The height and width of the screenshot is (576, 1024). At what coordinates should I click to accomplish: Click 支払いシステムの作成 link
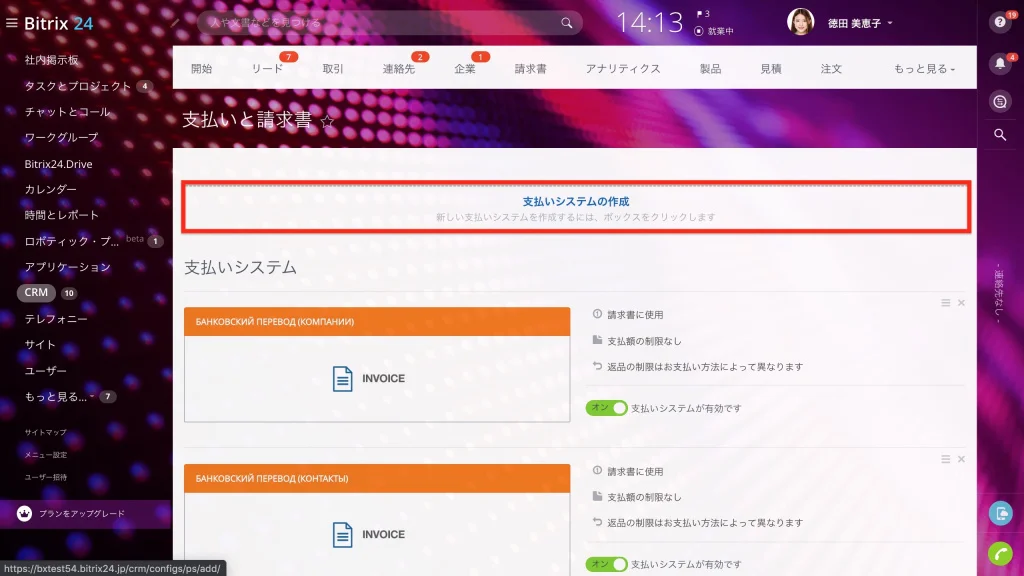click(x=575, y=202)
